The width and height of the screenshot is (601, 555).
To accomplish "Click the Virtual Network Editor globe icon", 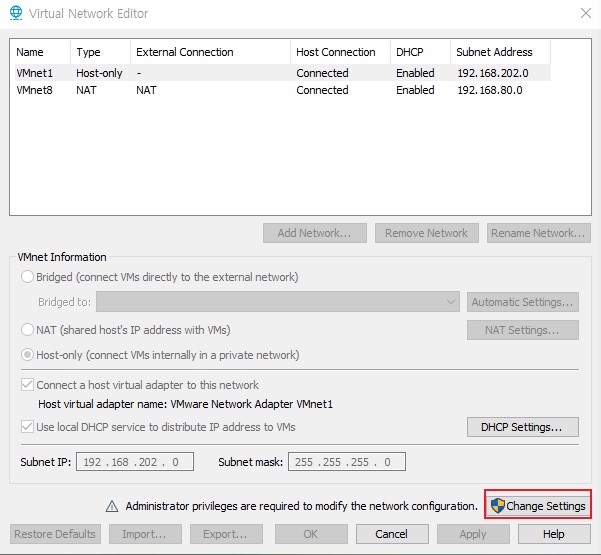I will 16,13.
